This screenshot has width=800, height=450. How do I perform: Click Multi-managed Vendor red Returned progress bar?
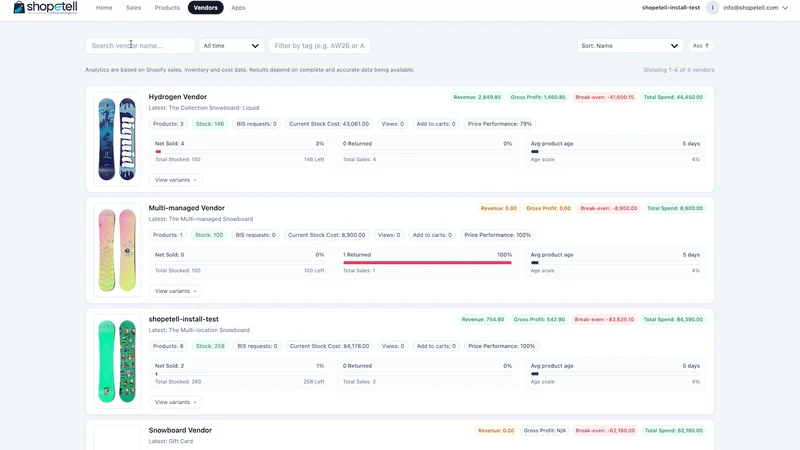point(427,263)
